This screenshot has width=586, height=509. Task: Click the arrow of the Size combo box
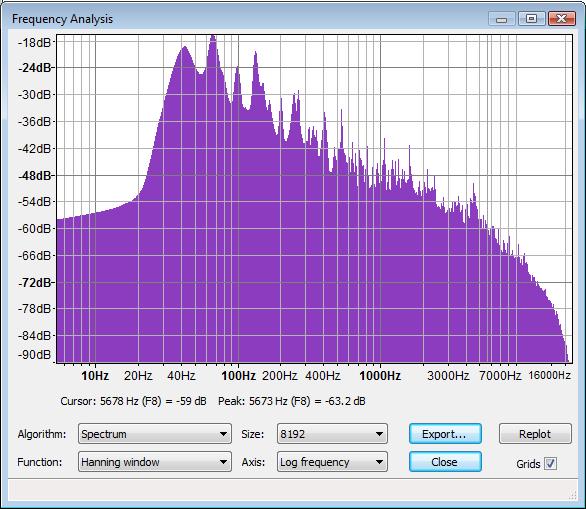[x=379, y=434]
